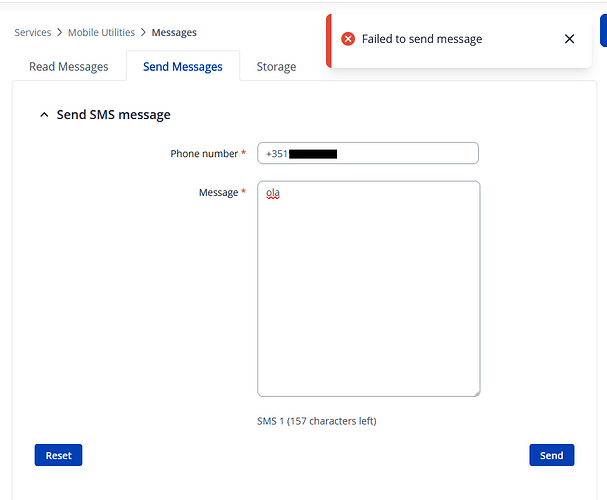The image size is (607, 500).
Task: Click the first breadcrumb arrow after Services
Action: click(59, 33)
